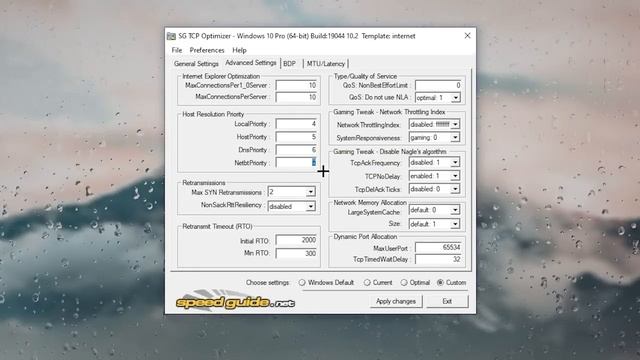Click the DnsPriority input field

point(296,150)
